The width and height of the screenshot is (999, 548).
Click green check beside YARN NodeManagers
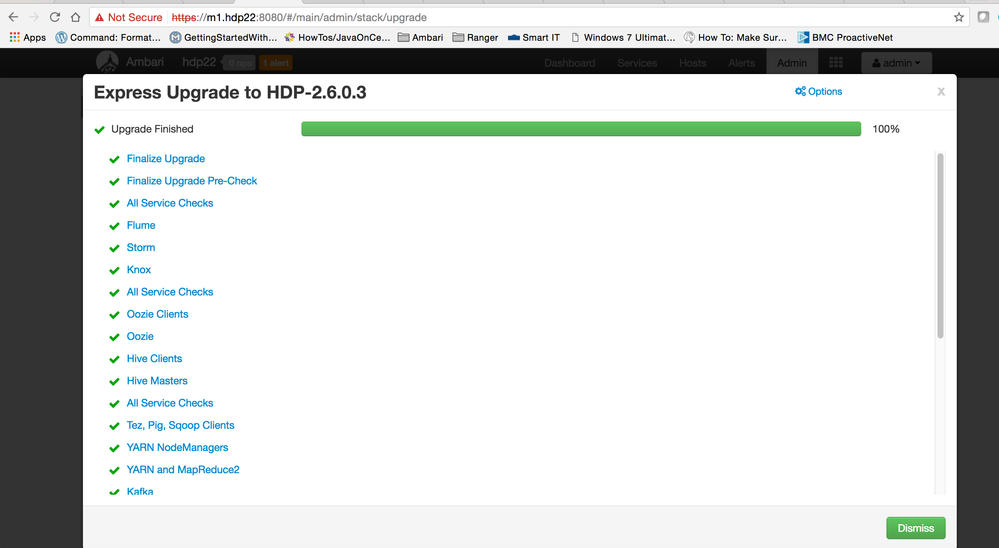pyautogui.click(x=115, y=449)
